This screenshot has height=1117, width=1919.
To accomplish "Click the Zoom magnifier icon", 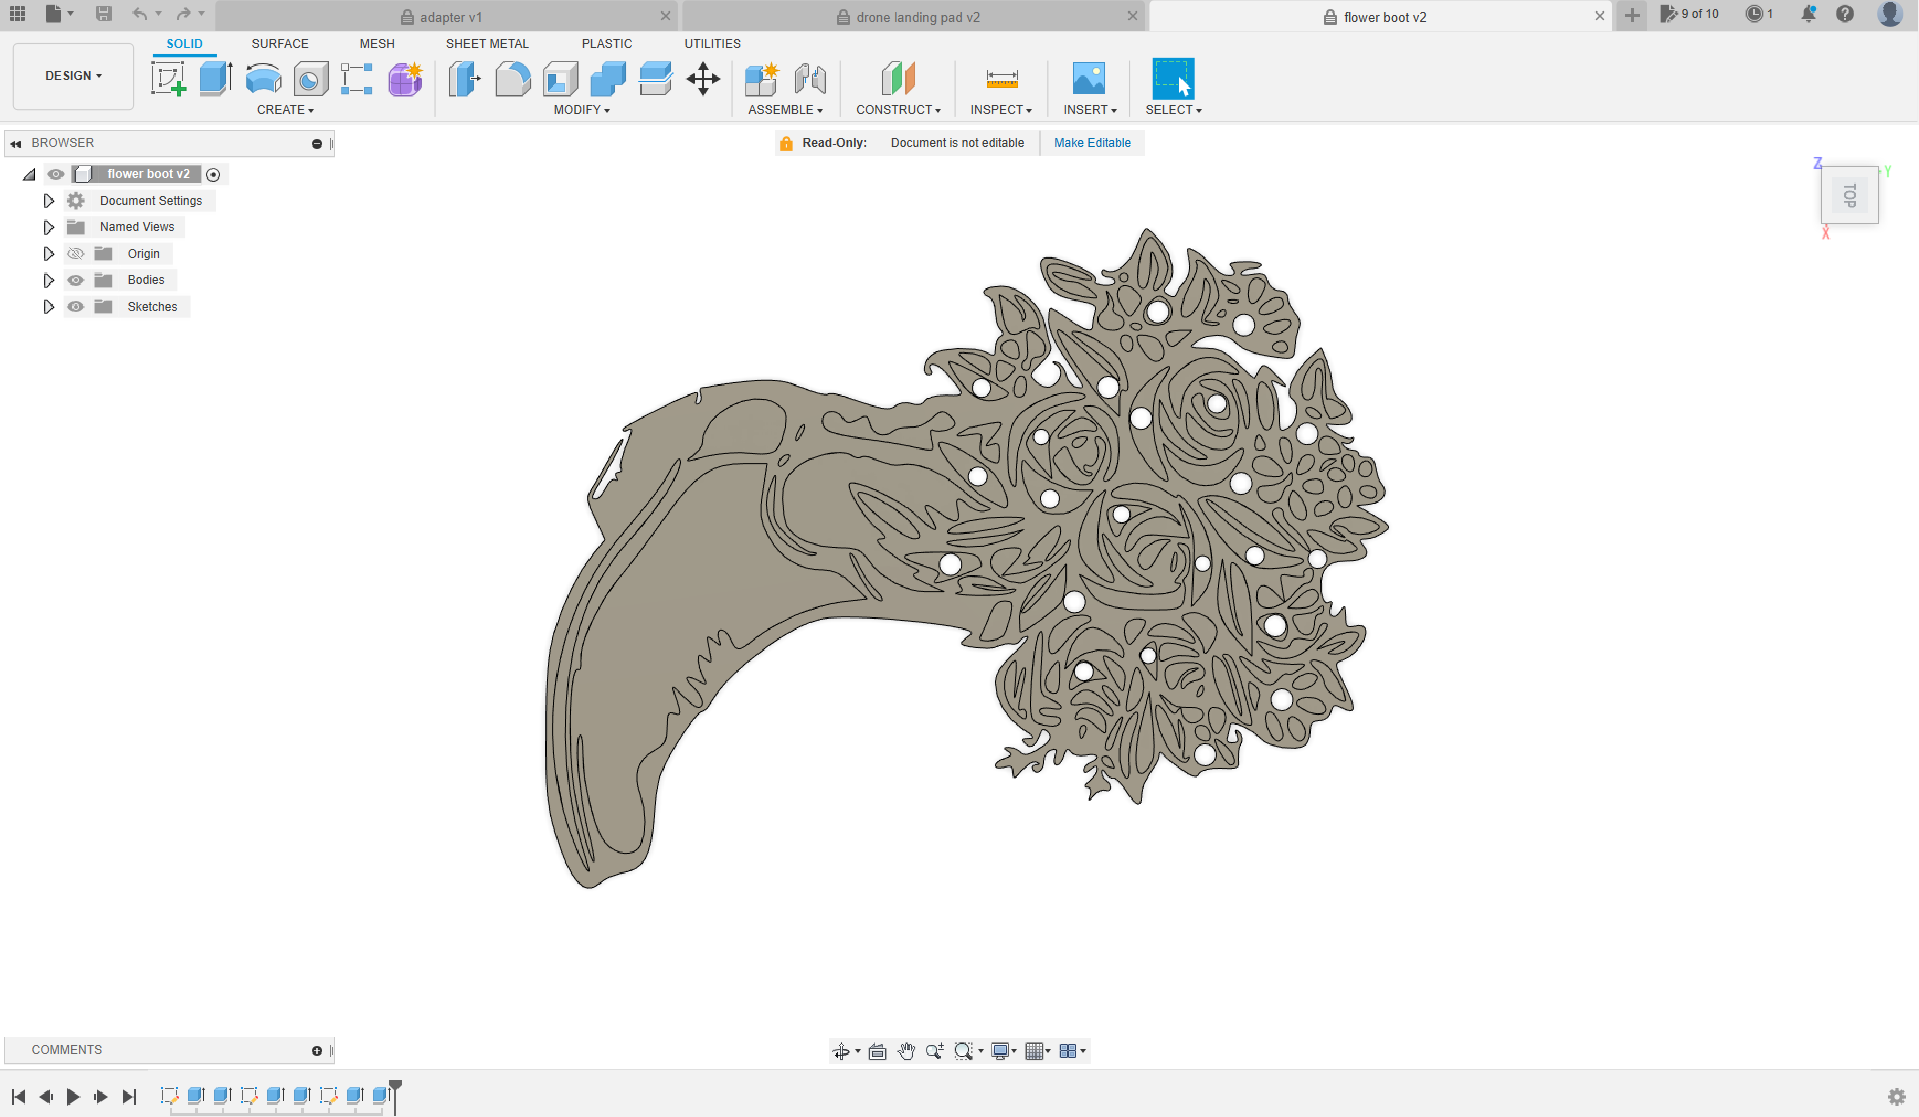I will [934, 1051].
